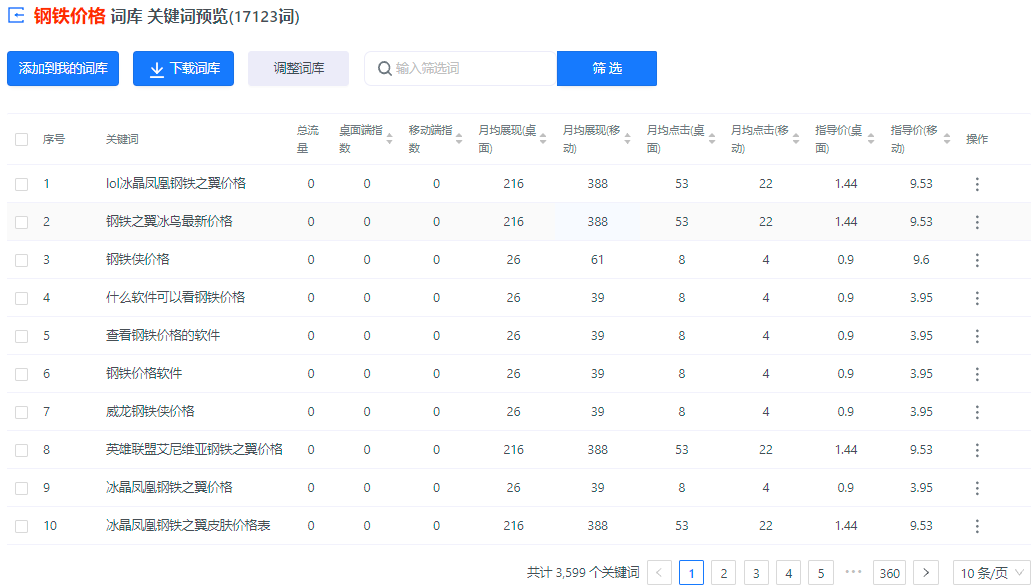Click 添加到我的词库 button
The width and height of the screenshot is (1036, 587).
63,69
